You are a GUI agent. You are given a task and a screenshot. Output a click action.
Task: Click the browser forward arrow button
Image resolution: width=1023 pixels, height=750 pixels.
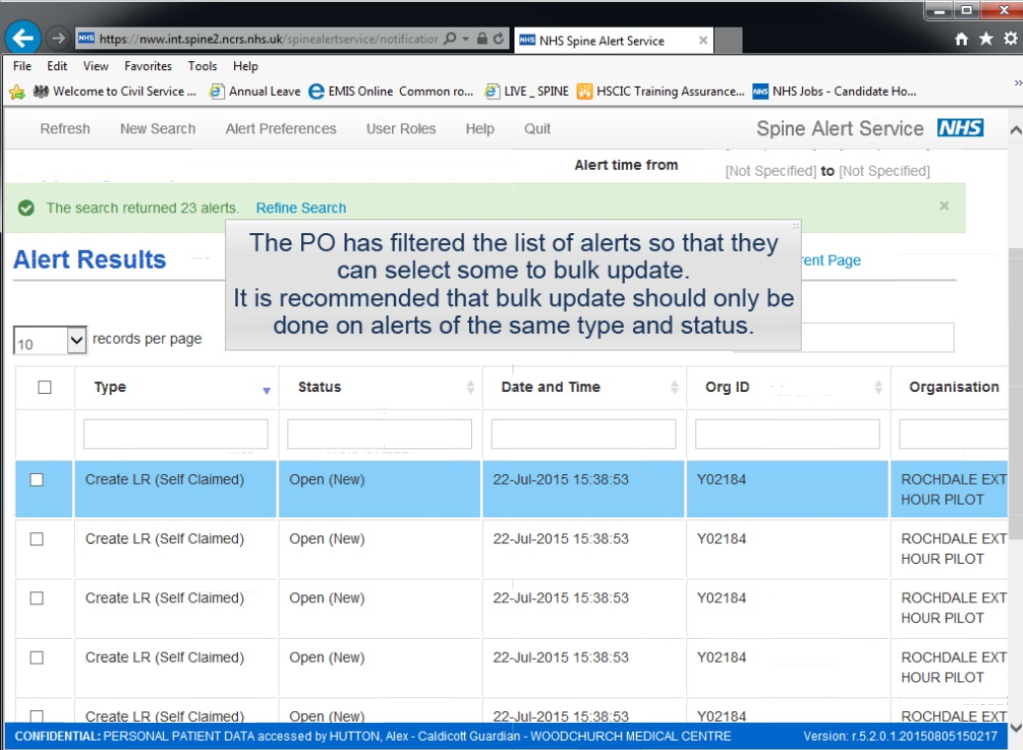coord(58,38)
